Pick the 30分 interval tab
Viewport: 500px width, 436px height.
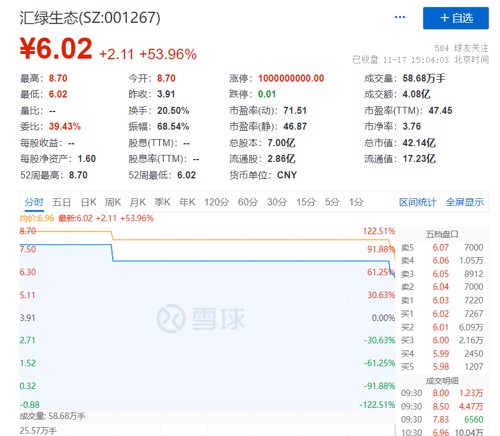point(277,202)
